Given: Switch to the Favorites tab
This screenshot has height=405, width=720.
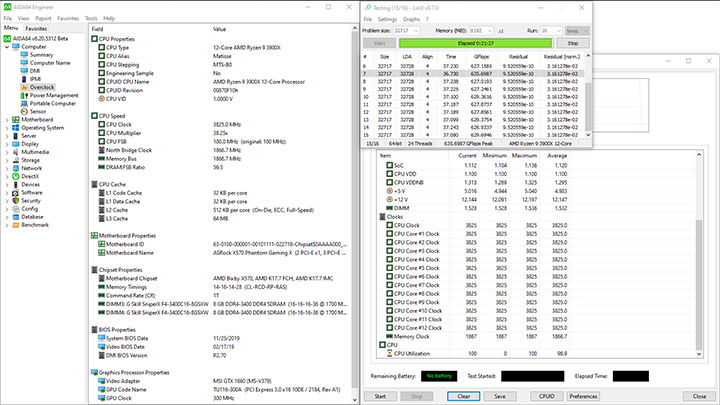Looking at the screenshot, I should click(x=36, y=29).
